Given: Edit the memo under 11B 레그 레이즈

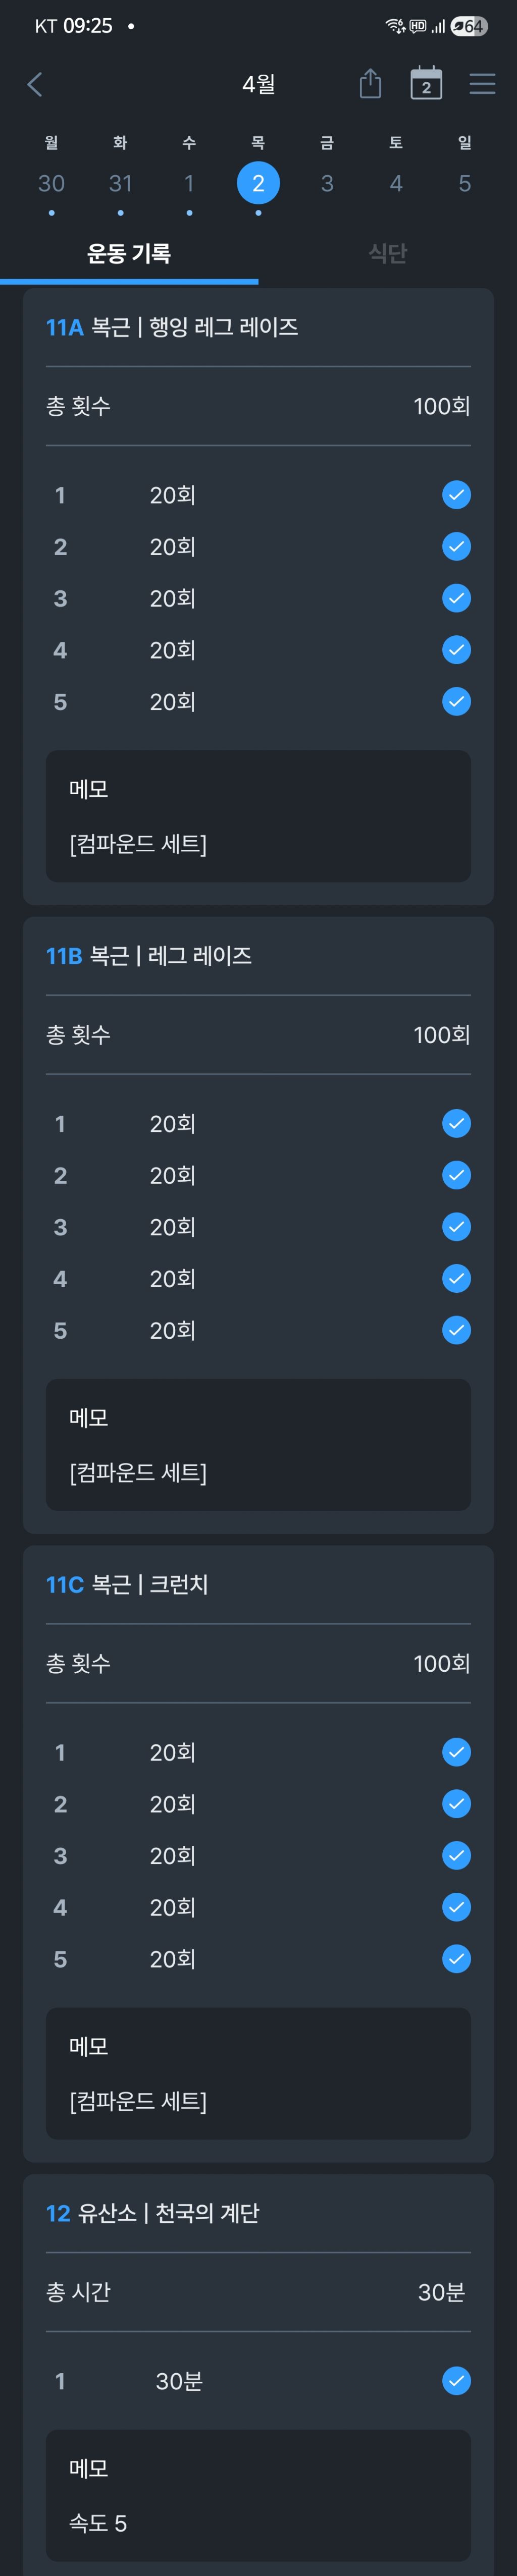Looking at the screenshot, I should click(258, 1445).
